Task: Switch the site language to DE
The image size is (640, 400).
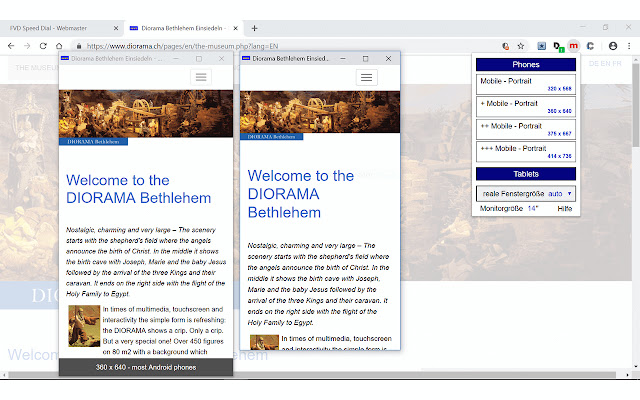Action: pyautogui.click(x=593, y=64)
